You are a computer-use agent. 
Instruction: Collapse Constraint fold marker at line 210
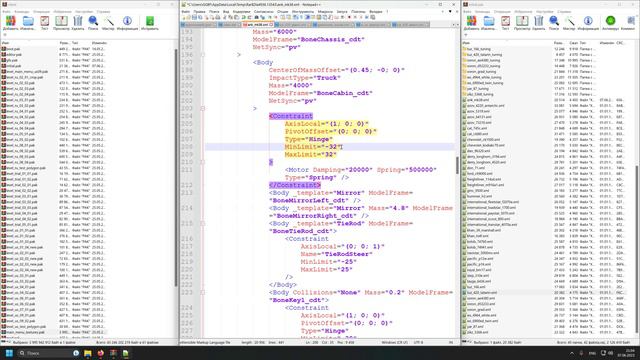[202, 162]
